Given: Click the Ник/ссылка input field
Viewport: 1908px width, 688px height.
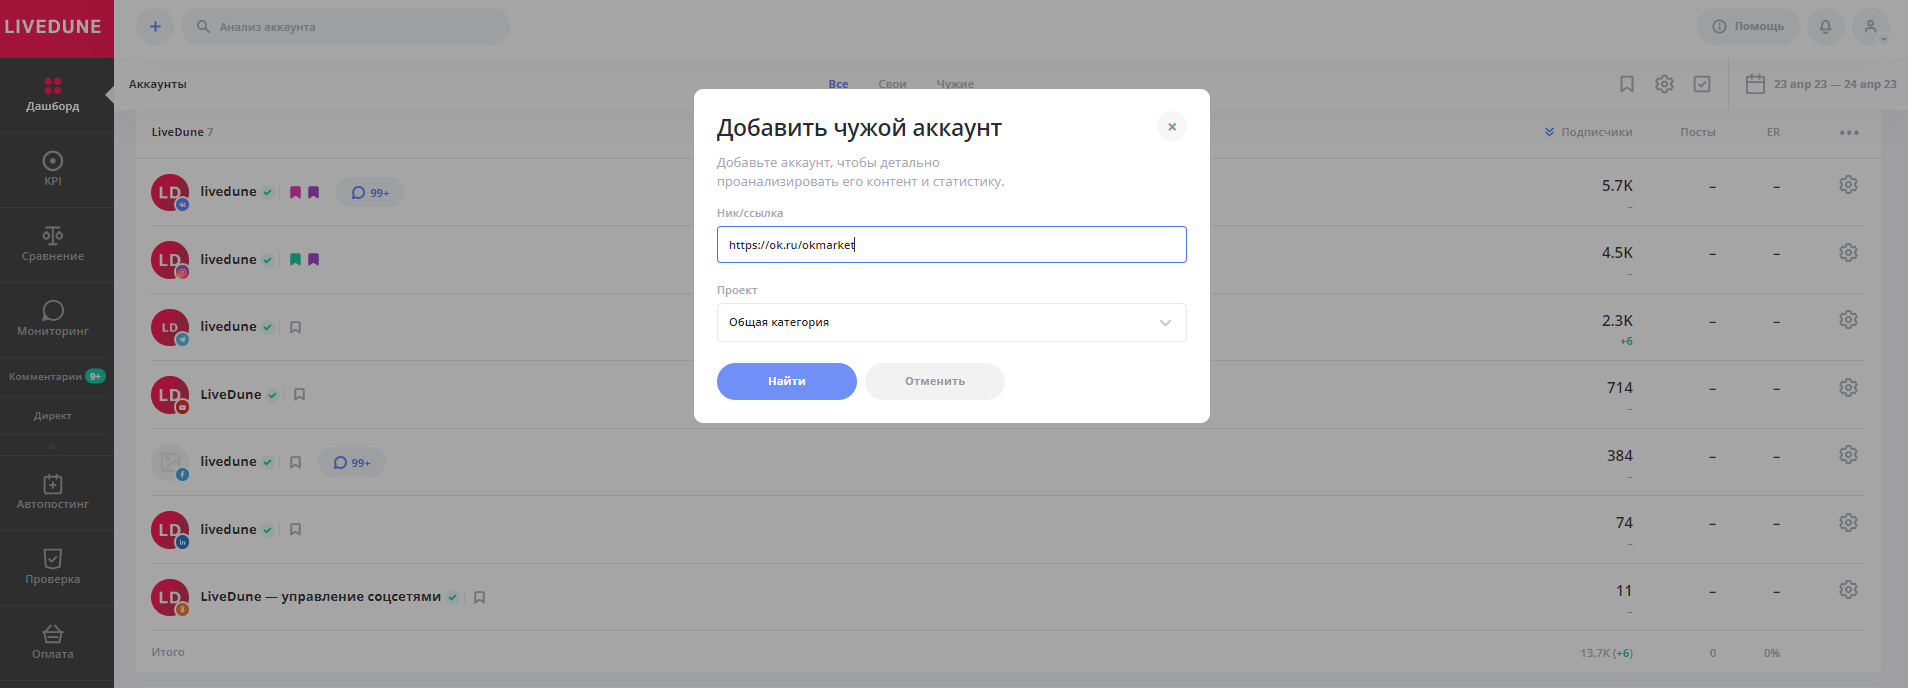Looking at the screenshot, I should pyautogui.click(x=951, y=245).
